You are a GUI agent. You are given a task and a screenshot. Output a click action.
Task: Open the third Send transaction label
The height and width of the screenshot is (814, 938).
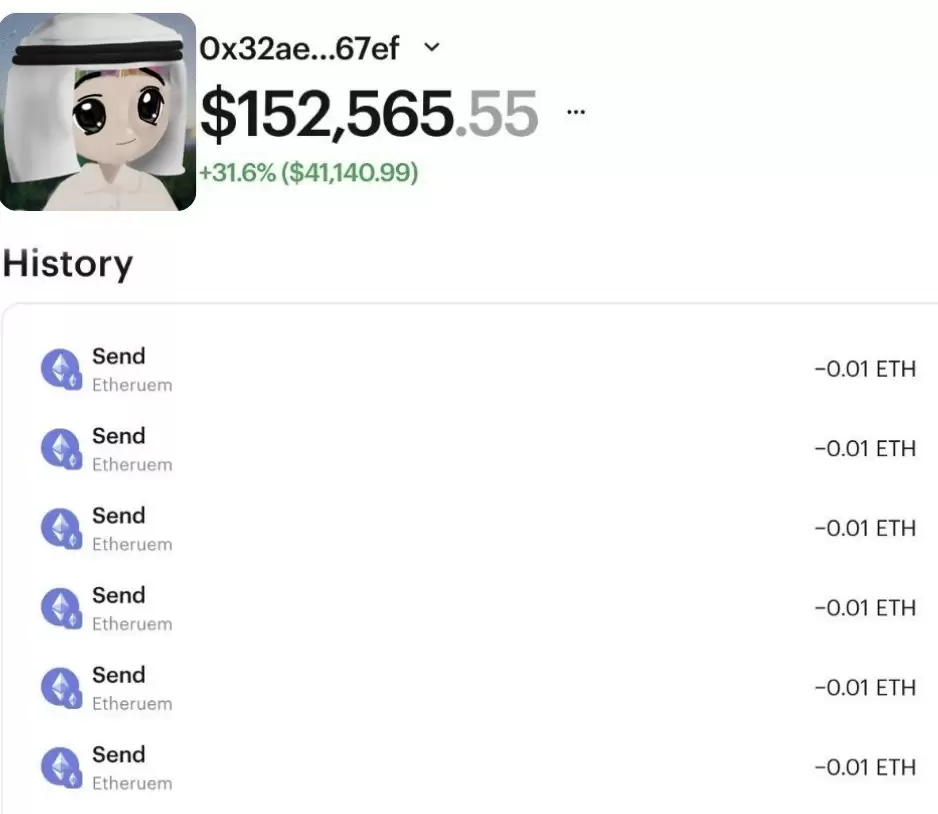pos(118,516)
